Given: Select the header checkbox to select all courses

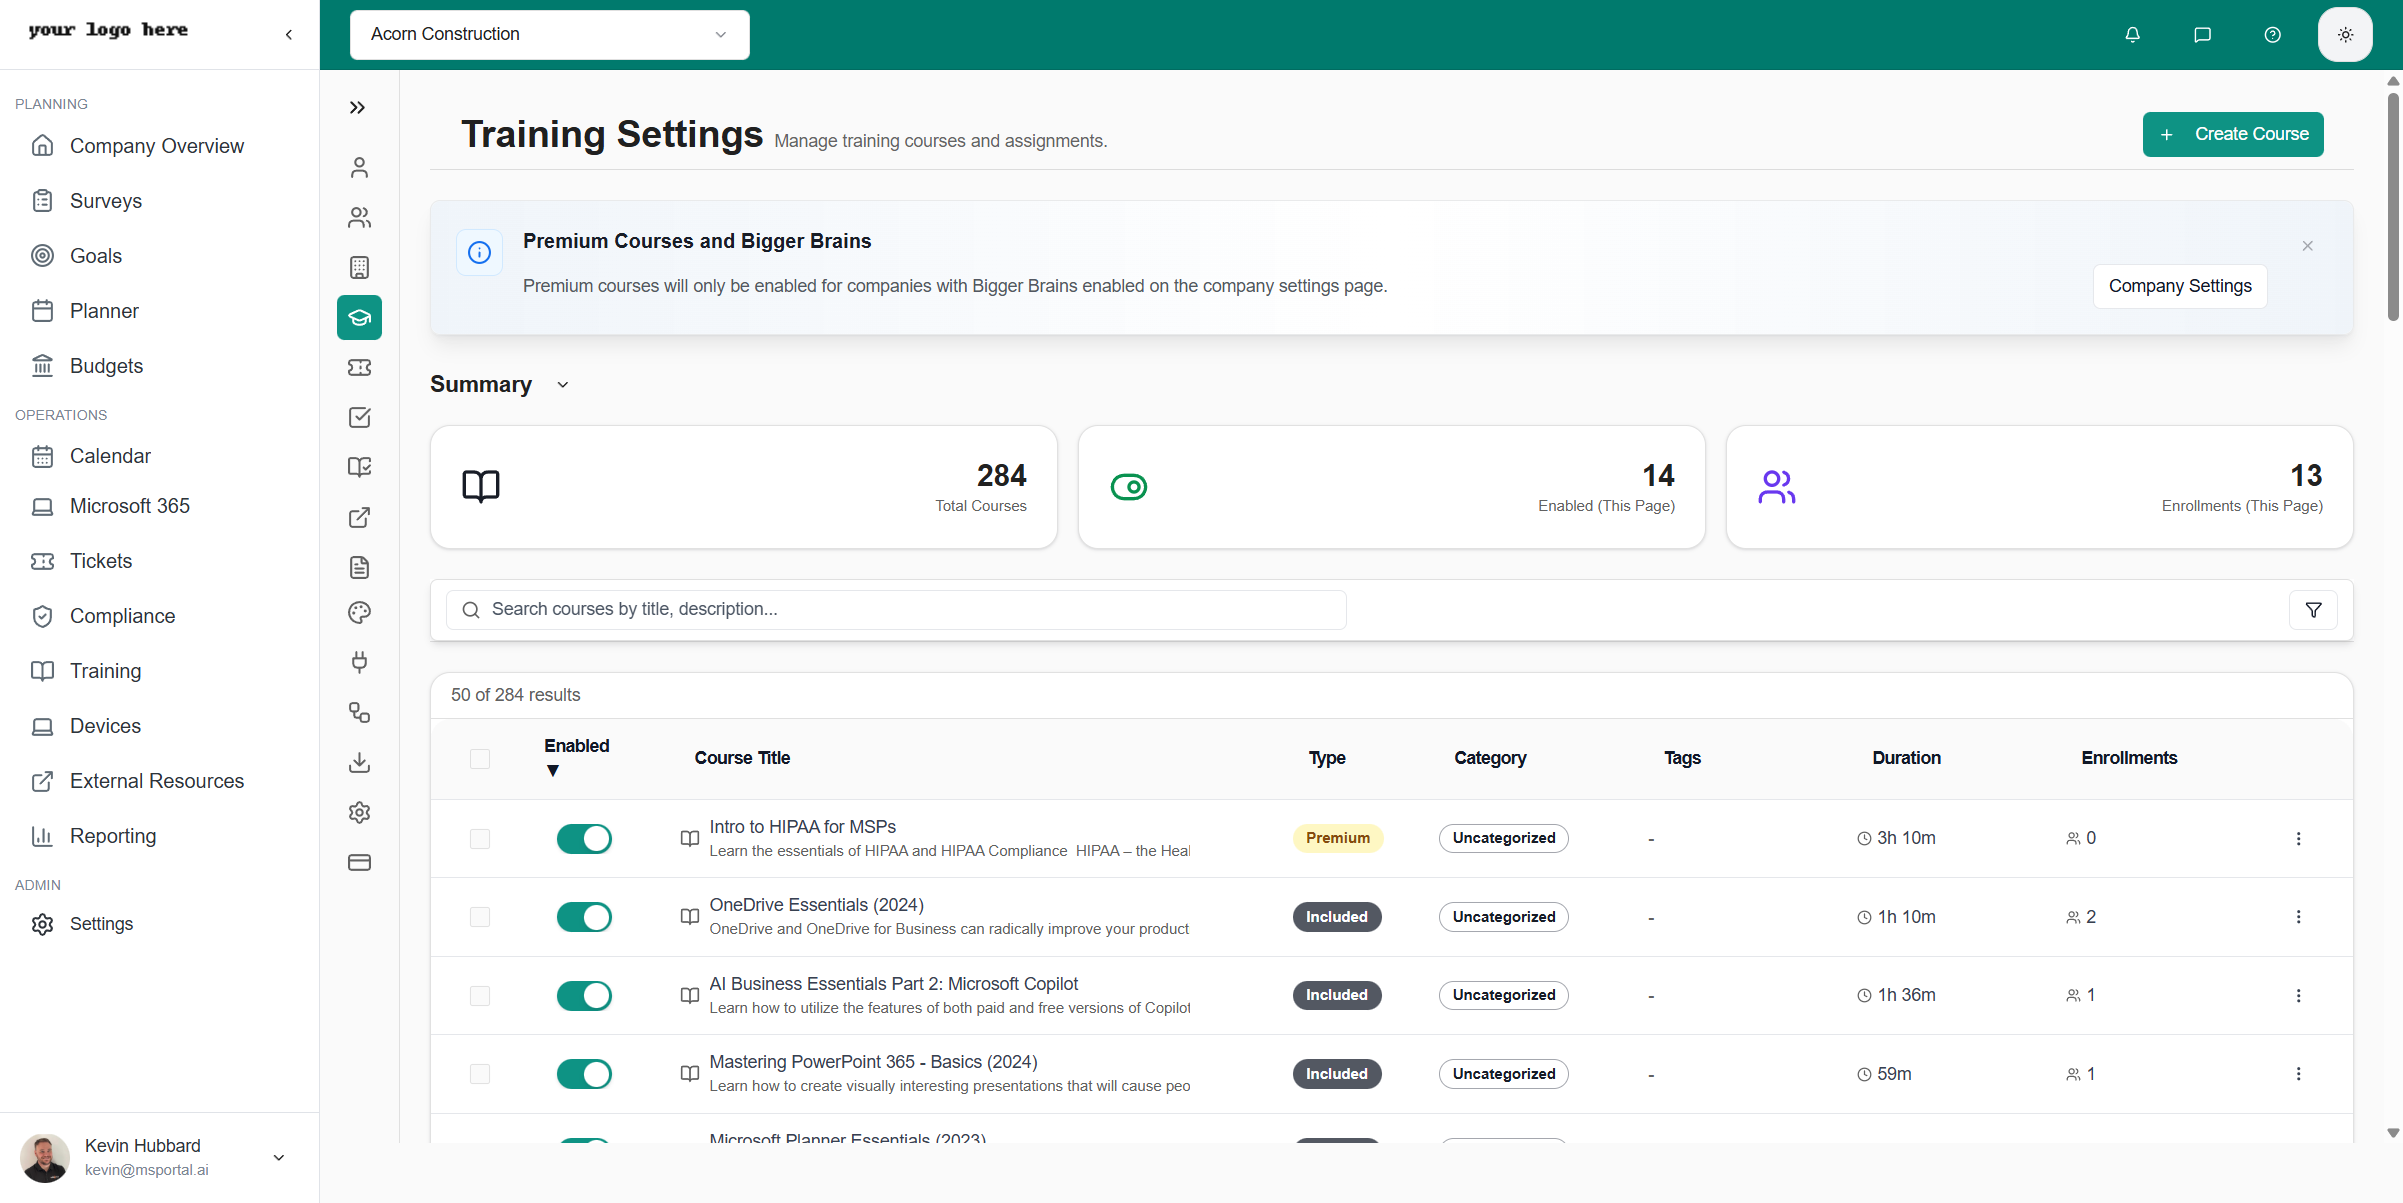Looking at the screenshot, I should coord(480,759).
